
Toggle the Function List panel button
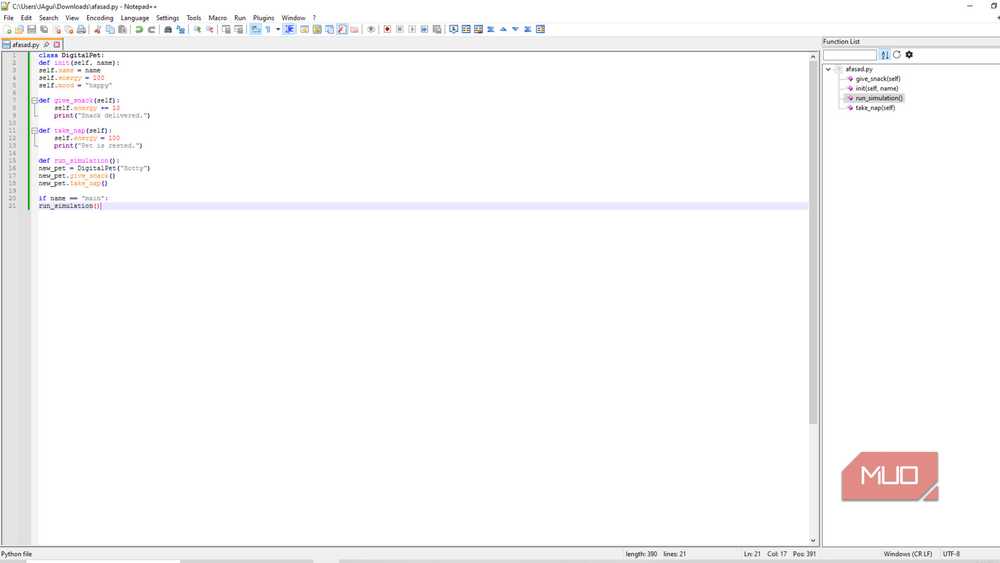pos(342,29)
